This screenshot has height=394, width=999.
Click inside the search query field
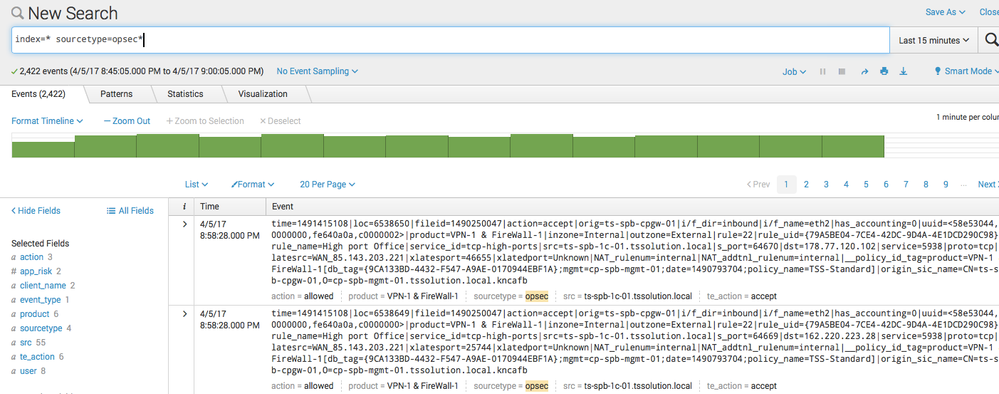click(x=450, y=40)
